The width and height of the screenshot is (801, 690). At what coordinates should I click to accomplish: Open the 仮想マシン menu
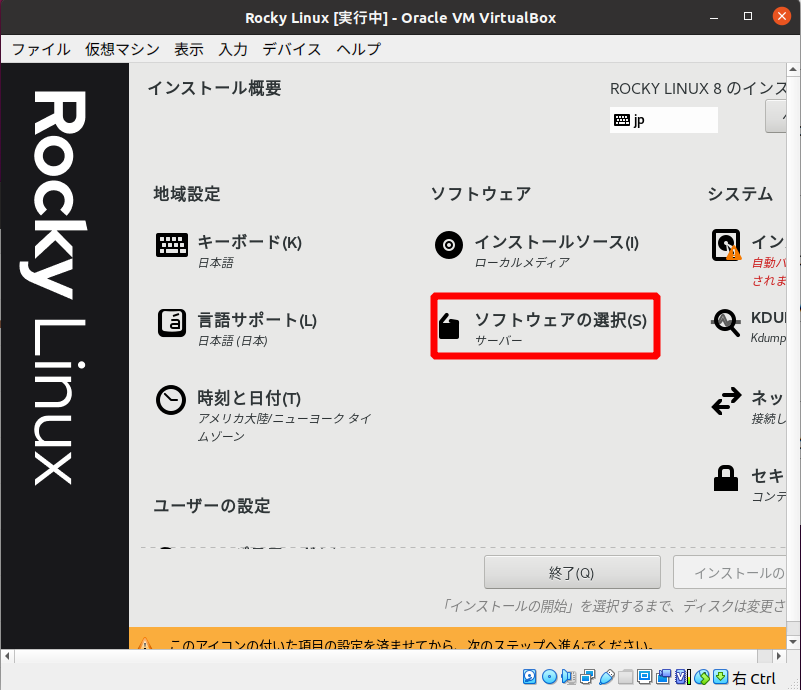click(123, 49)
